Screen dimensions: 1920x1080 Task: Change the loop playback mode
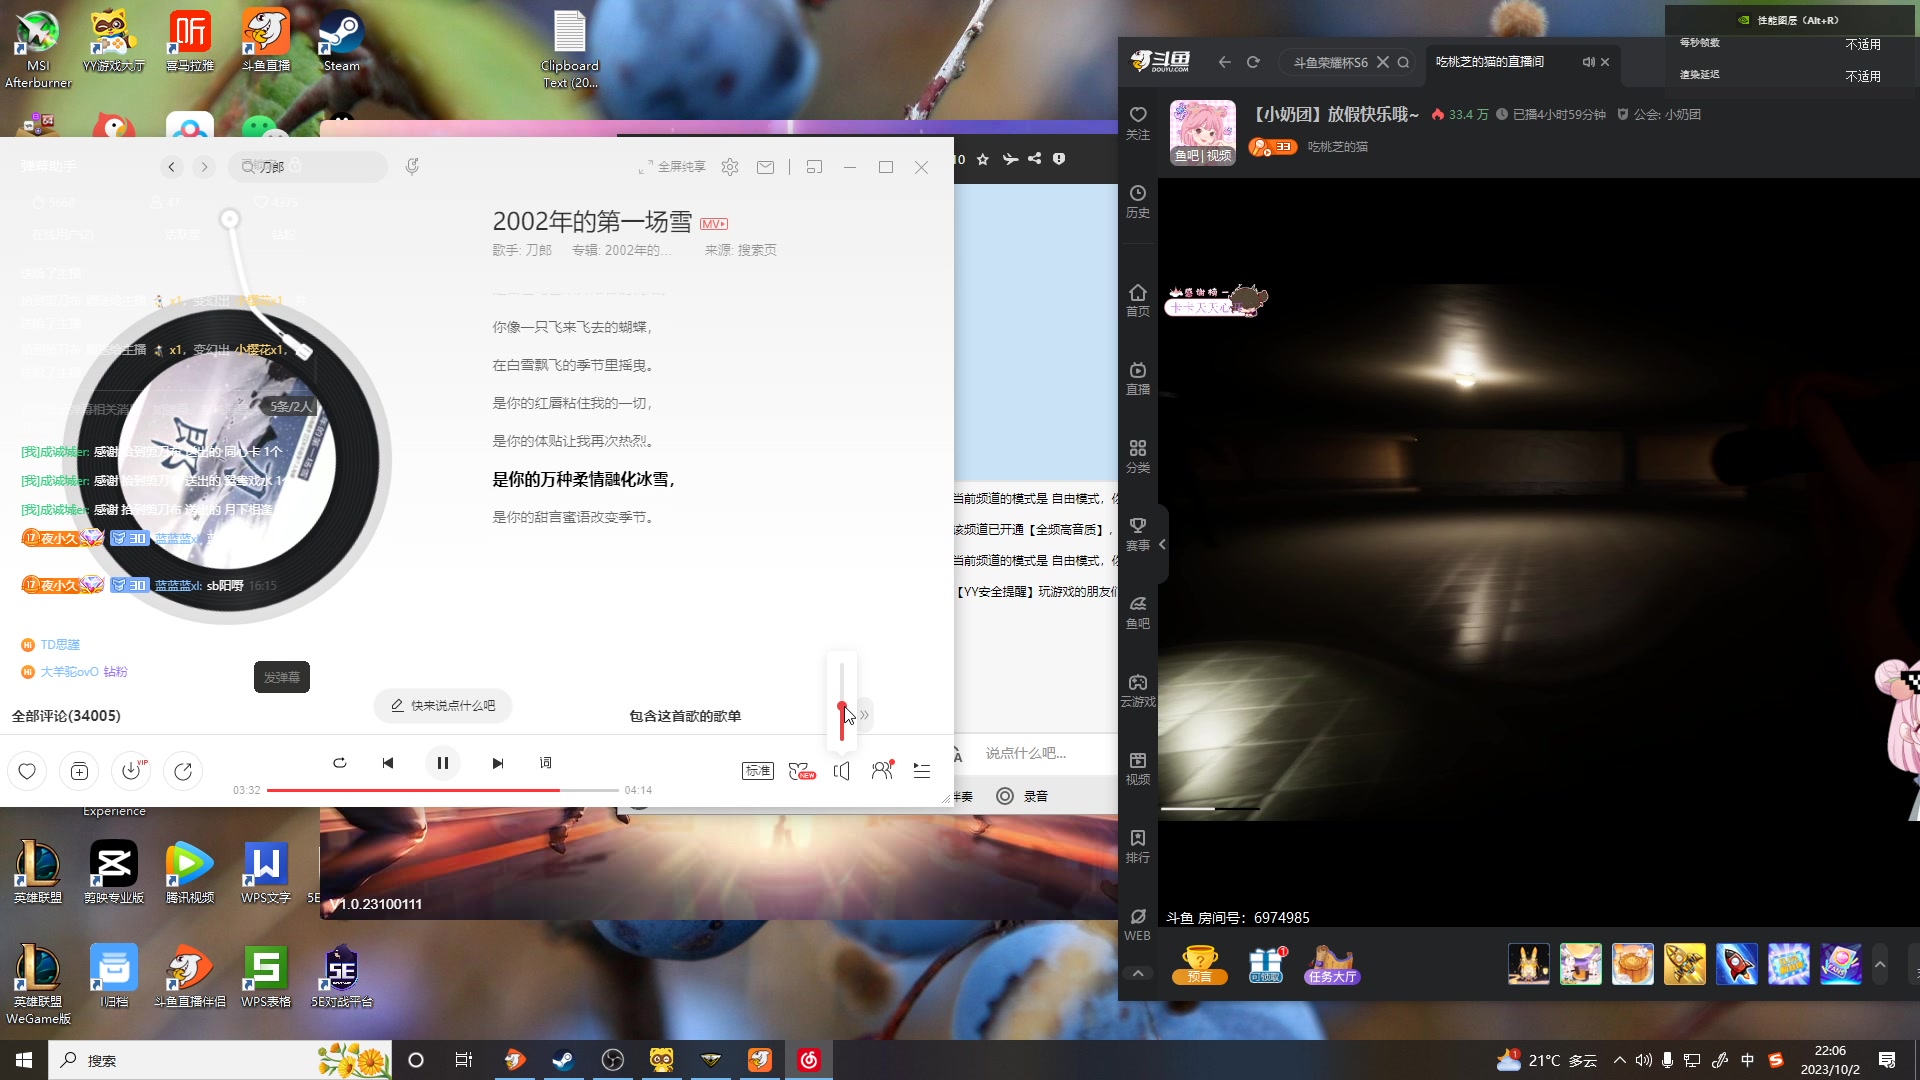point(340,763)
